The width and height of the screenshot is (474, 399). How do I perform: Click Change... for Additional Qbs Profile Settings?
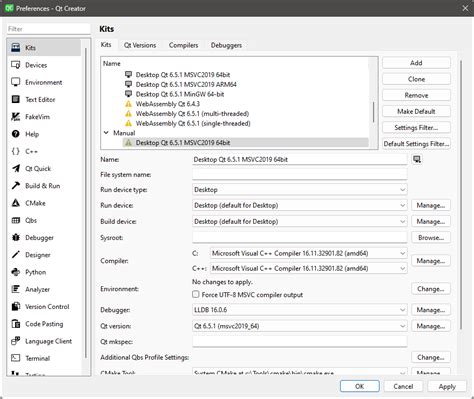tap(431, 357)
